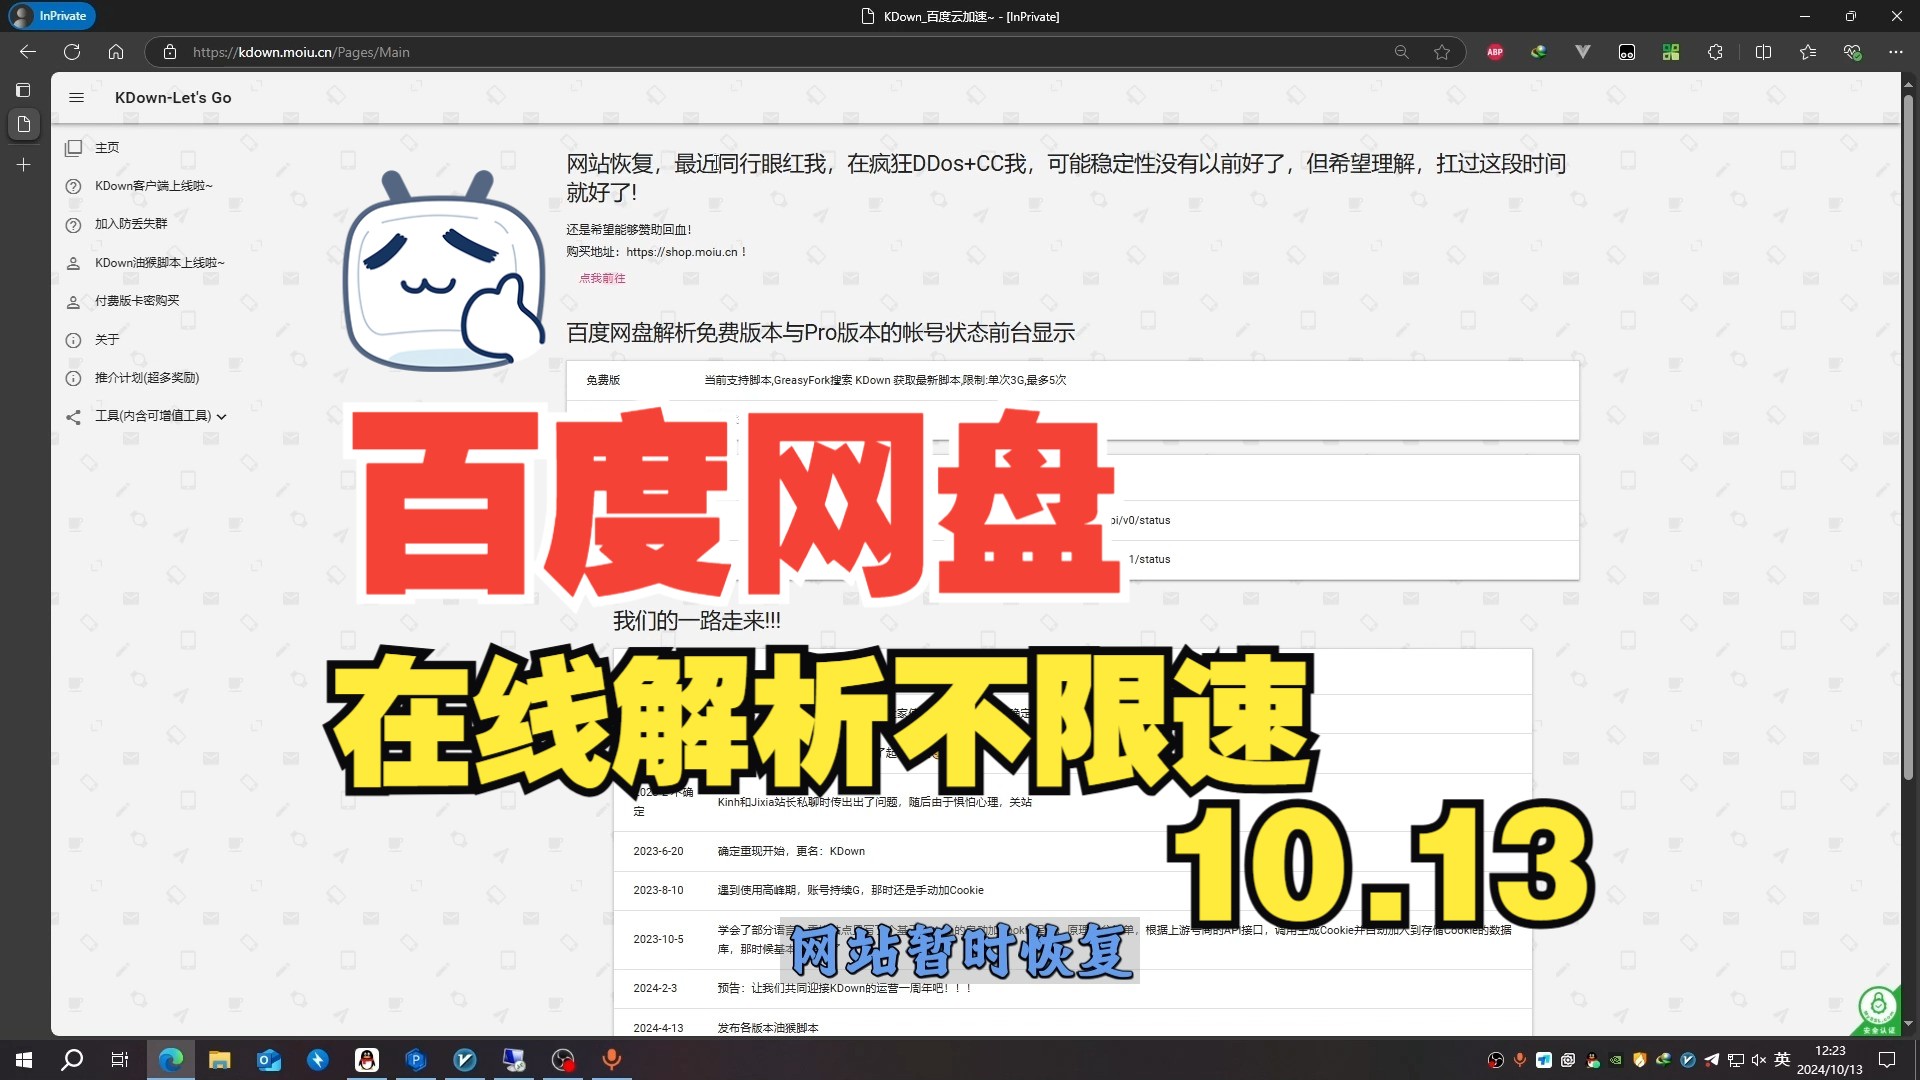Open KDown客户端上线啦 menu item
Image resolution: width=1920 pixels, height=1080 pixels.
coord(153,186)
